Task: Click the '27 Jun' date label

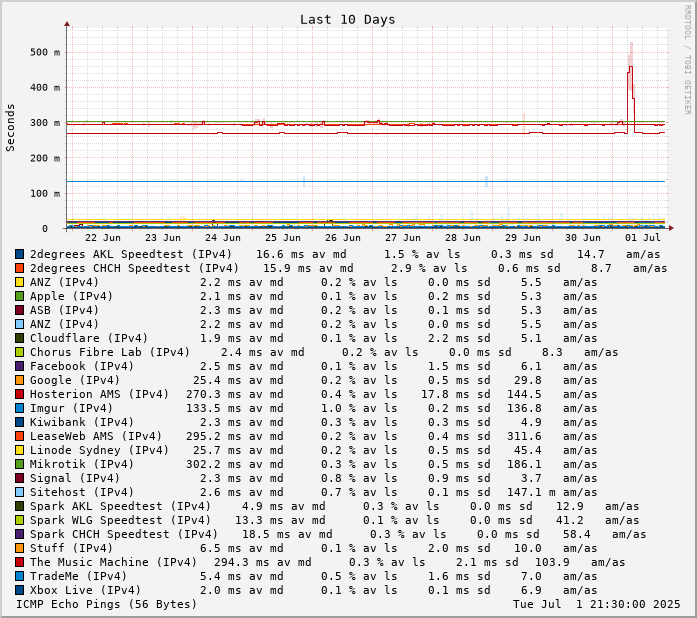Action: point(403,238)
